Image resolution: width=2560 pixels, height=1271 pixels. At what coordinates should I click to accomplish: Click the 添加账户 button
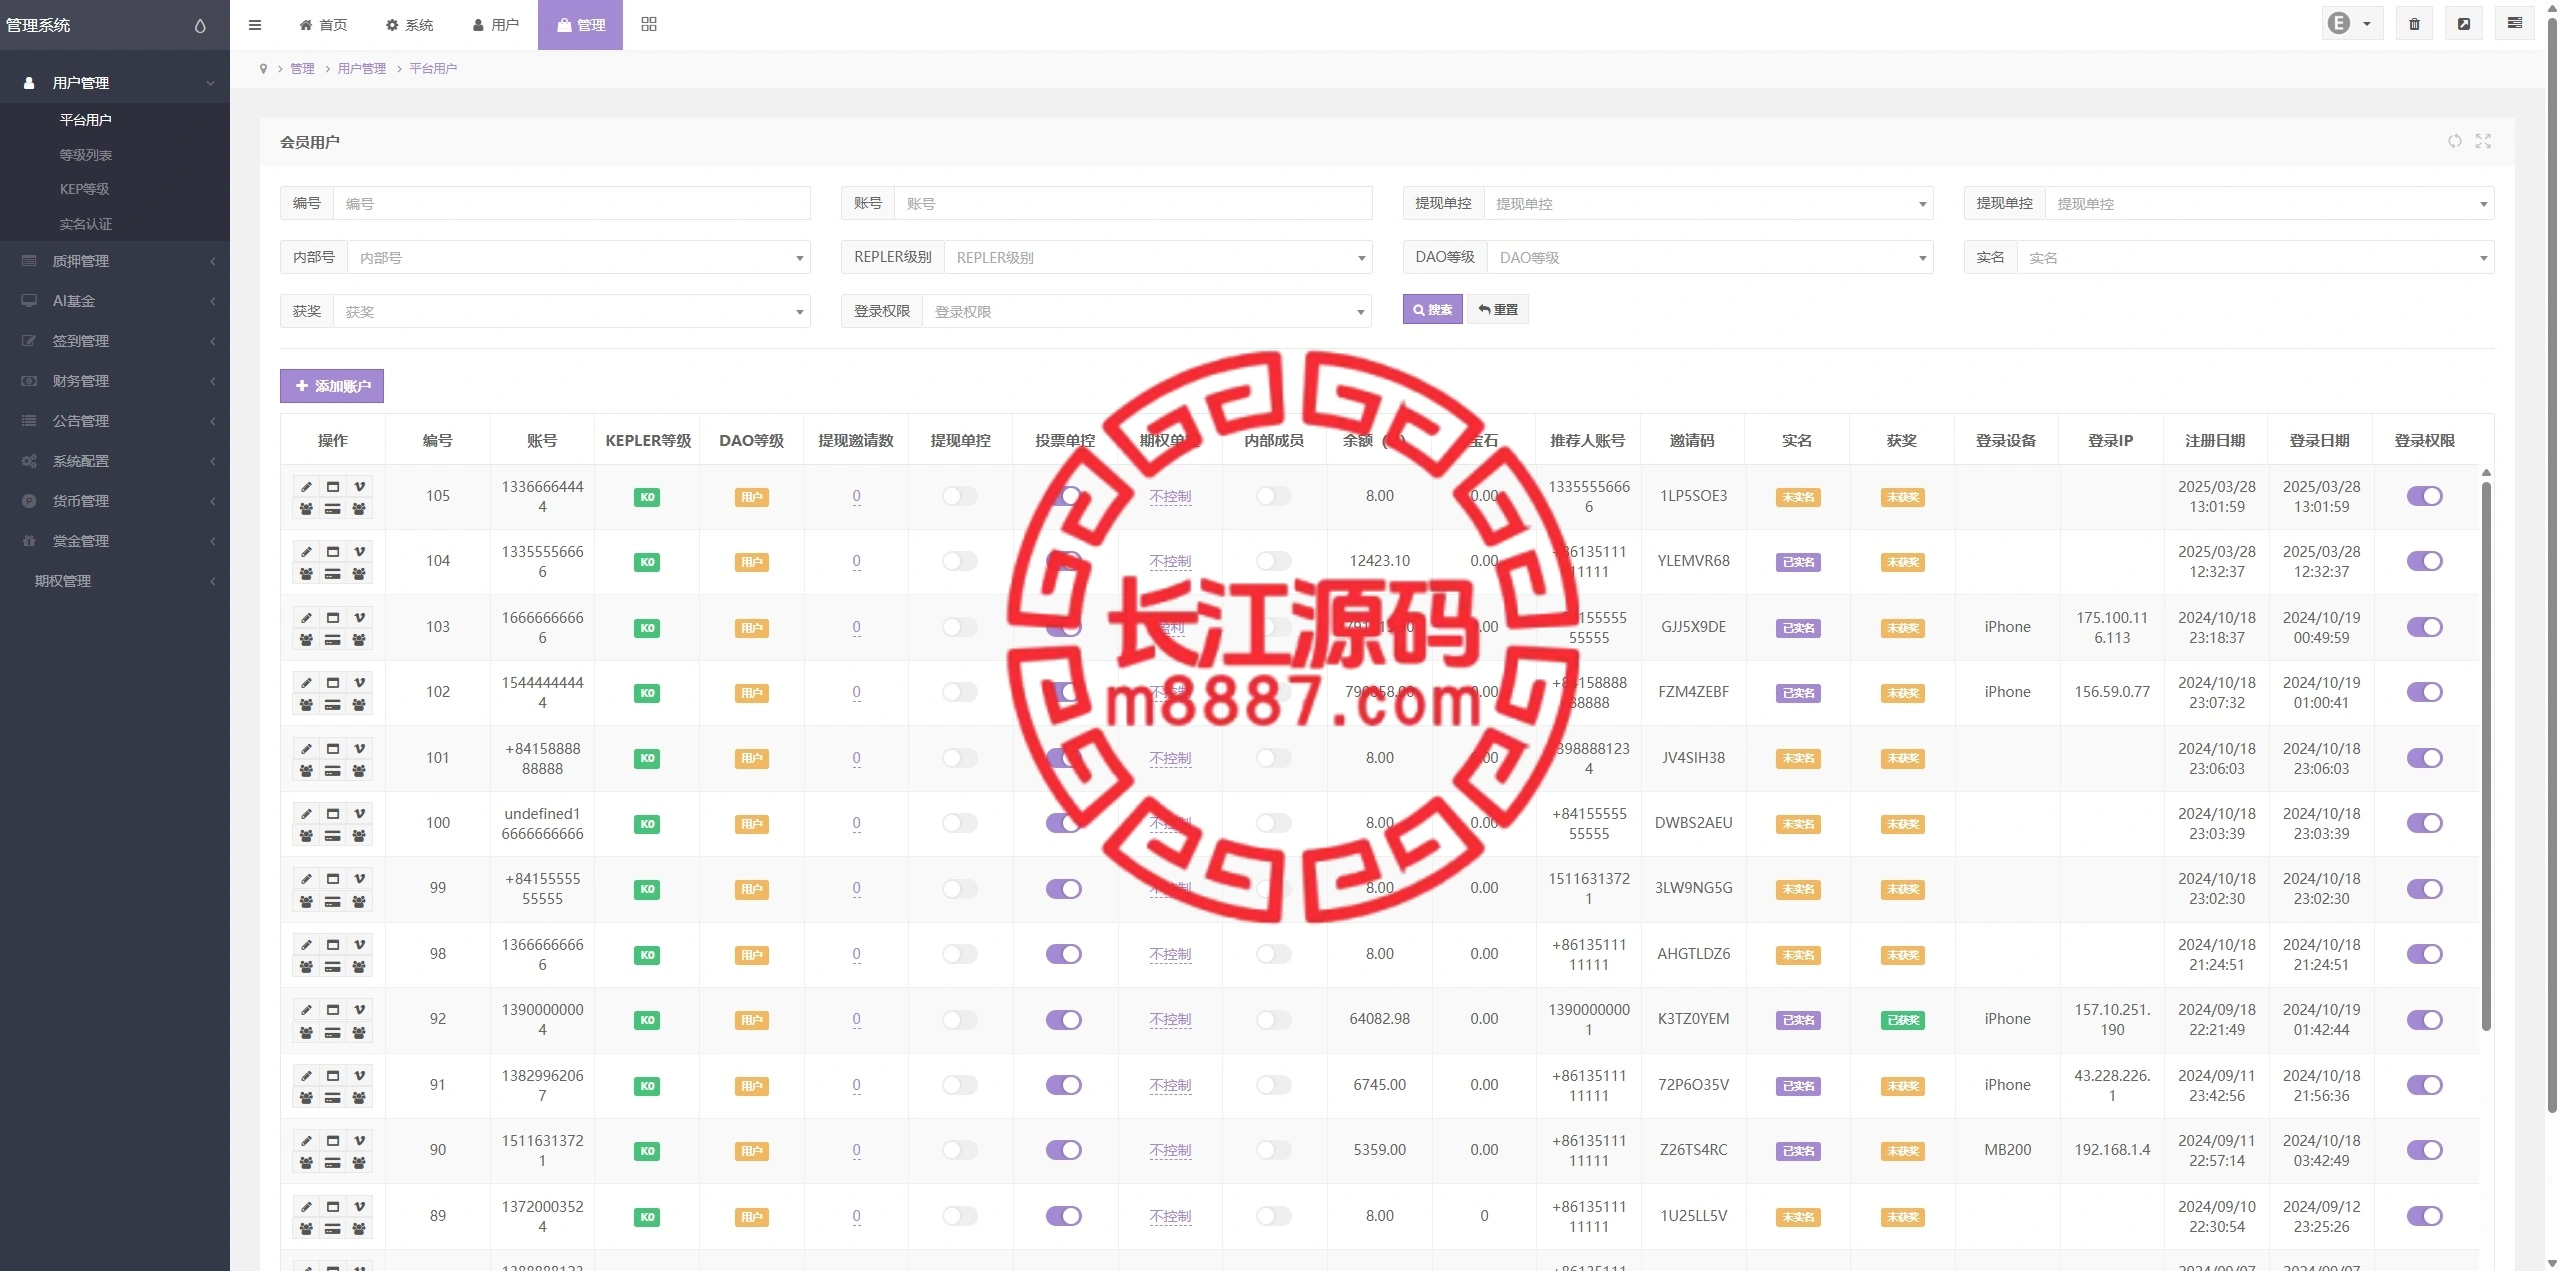click(332, 386)
